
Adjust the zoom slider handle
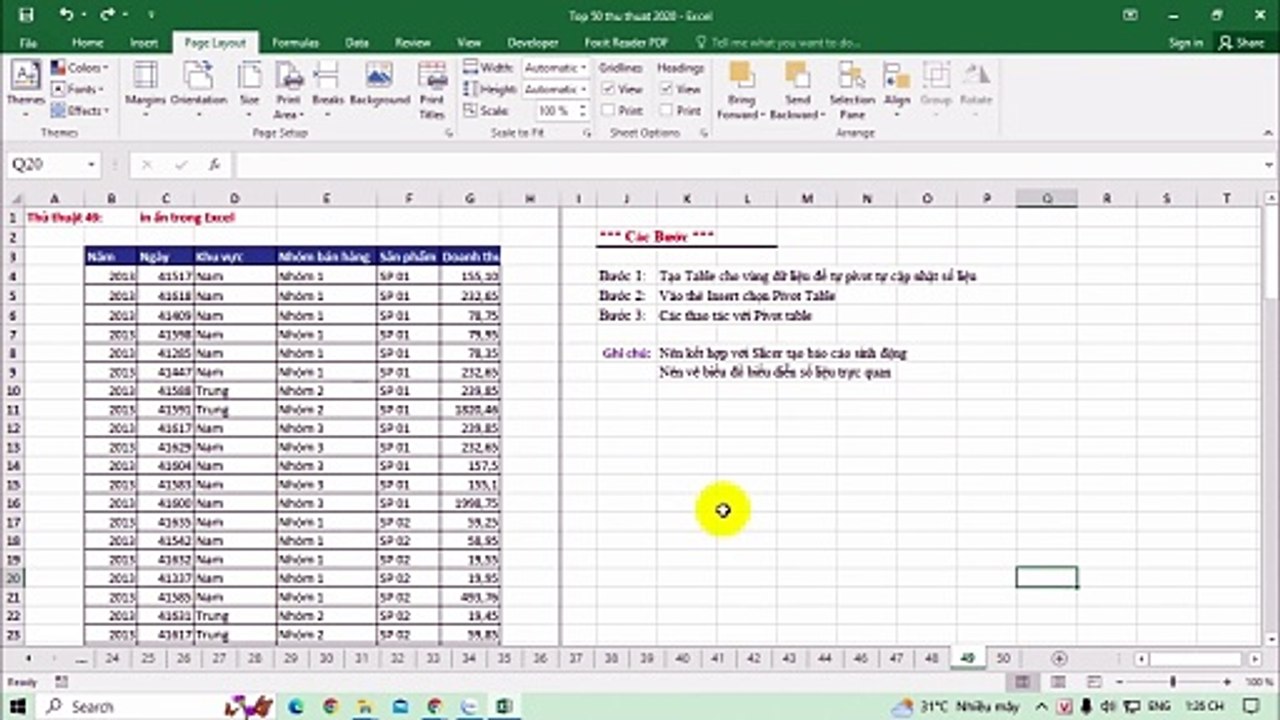pos(1173,681)
